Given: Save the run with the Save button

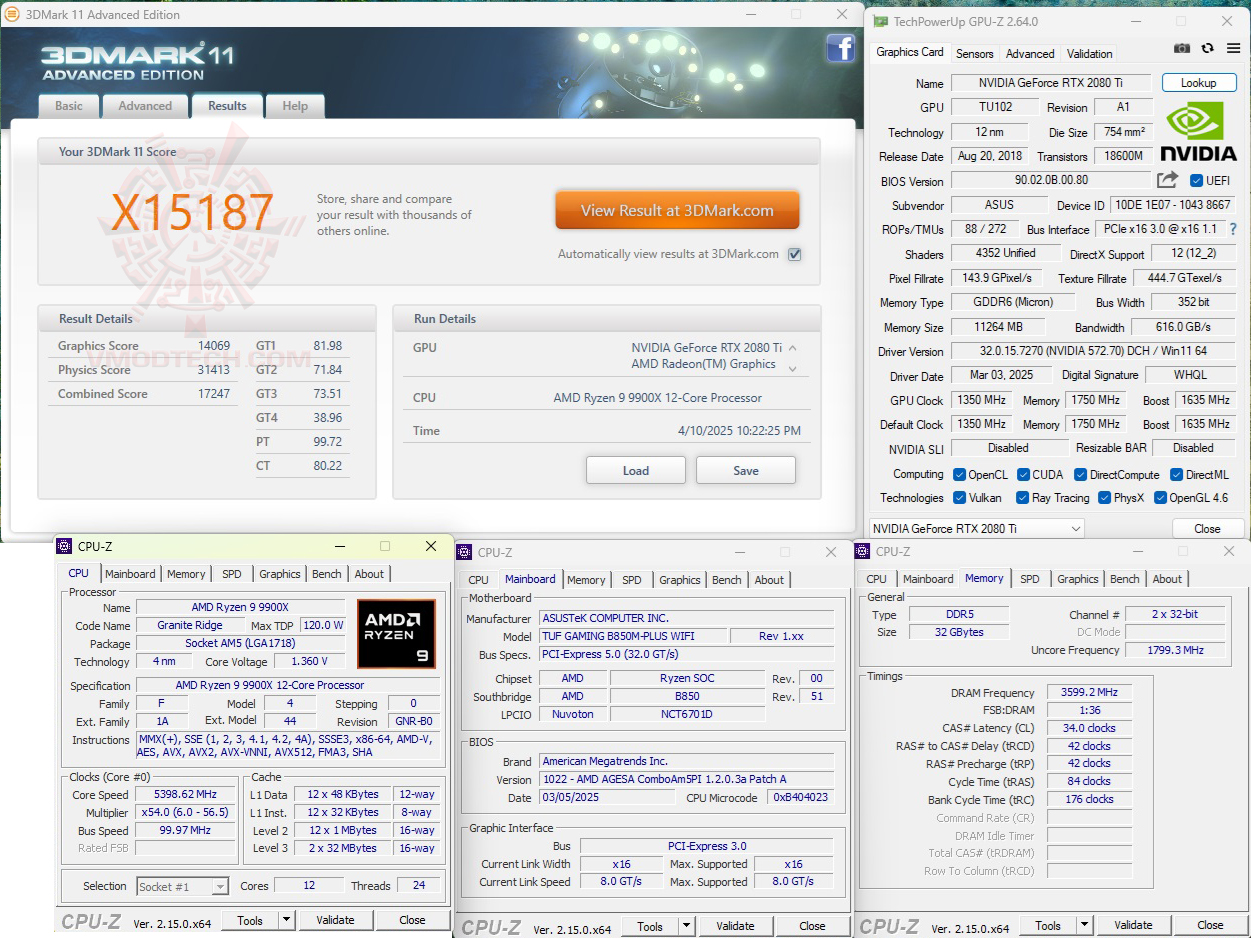Looking at the screenshot, I should [745, 470].
